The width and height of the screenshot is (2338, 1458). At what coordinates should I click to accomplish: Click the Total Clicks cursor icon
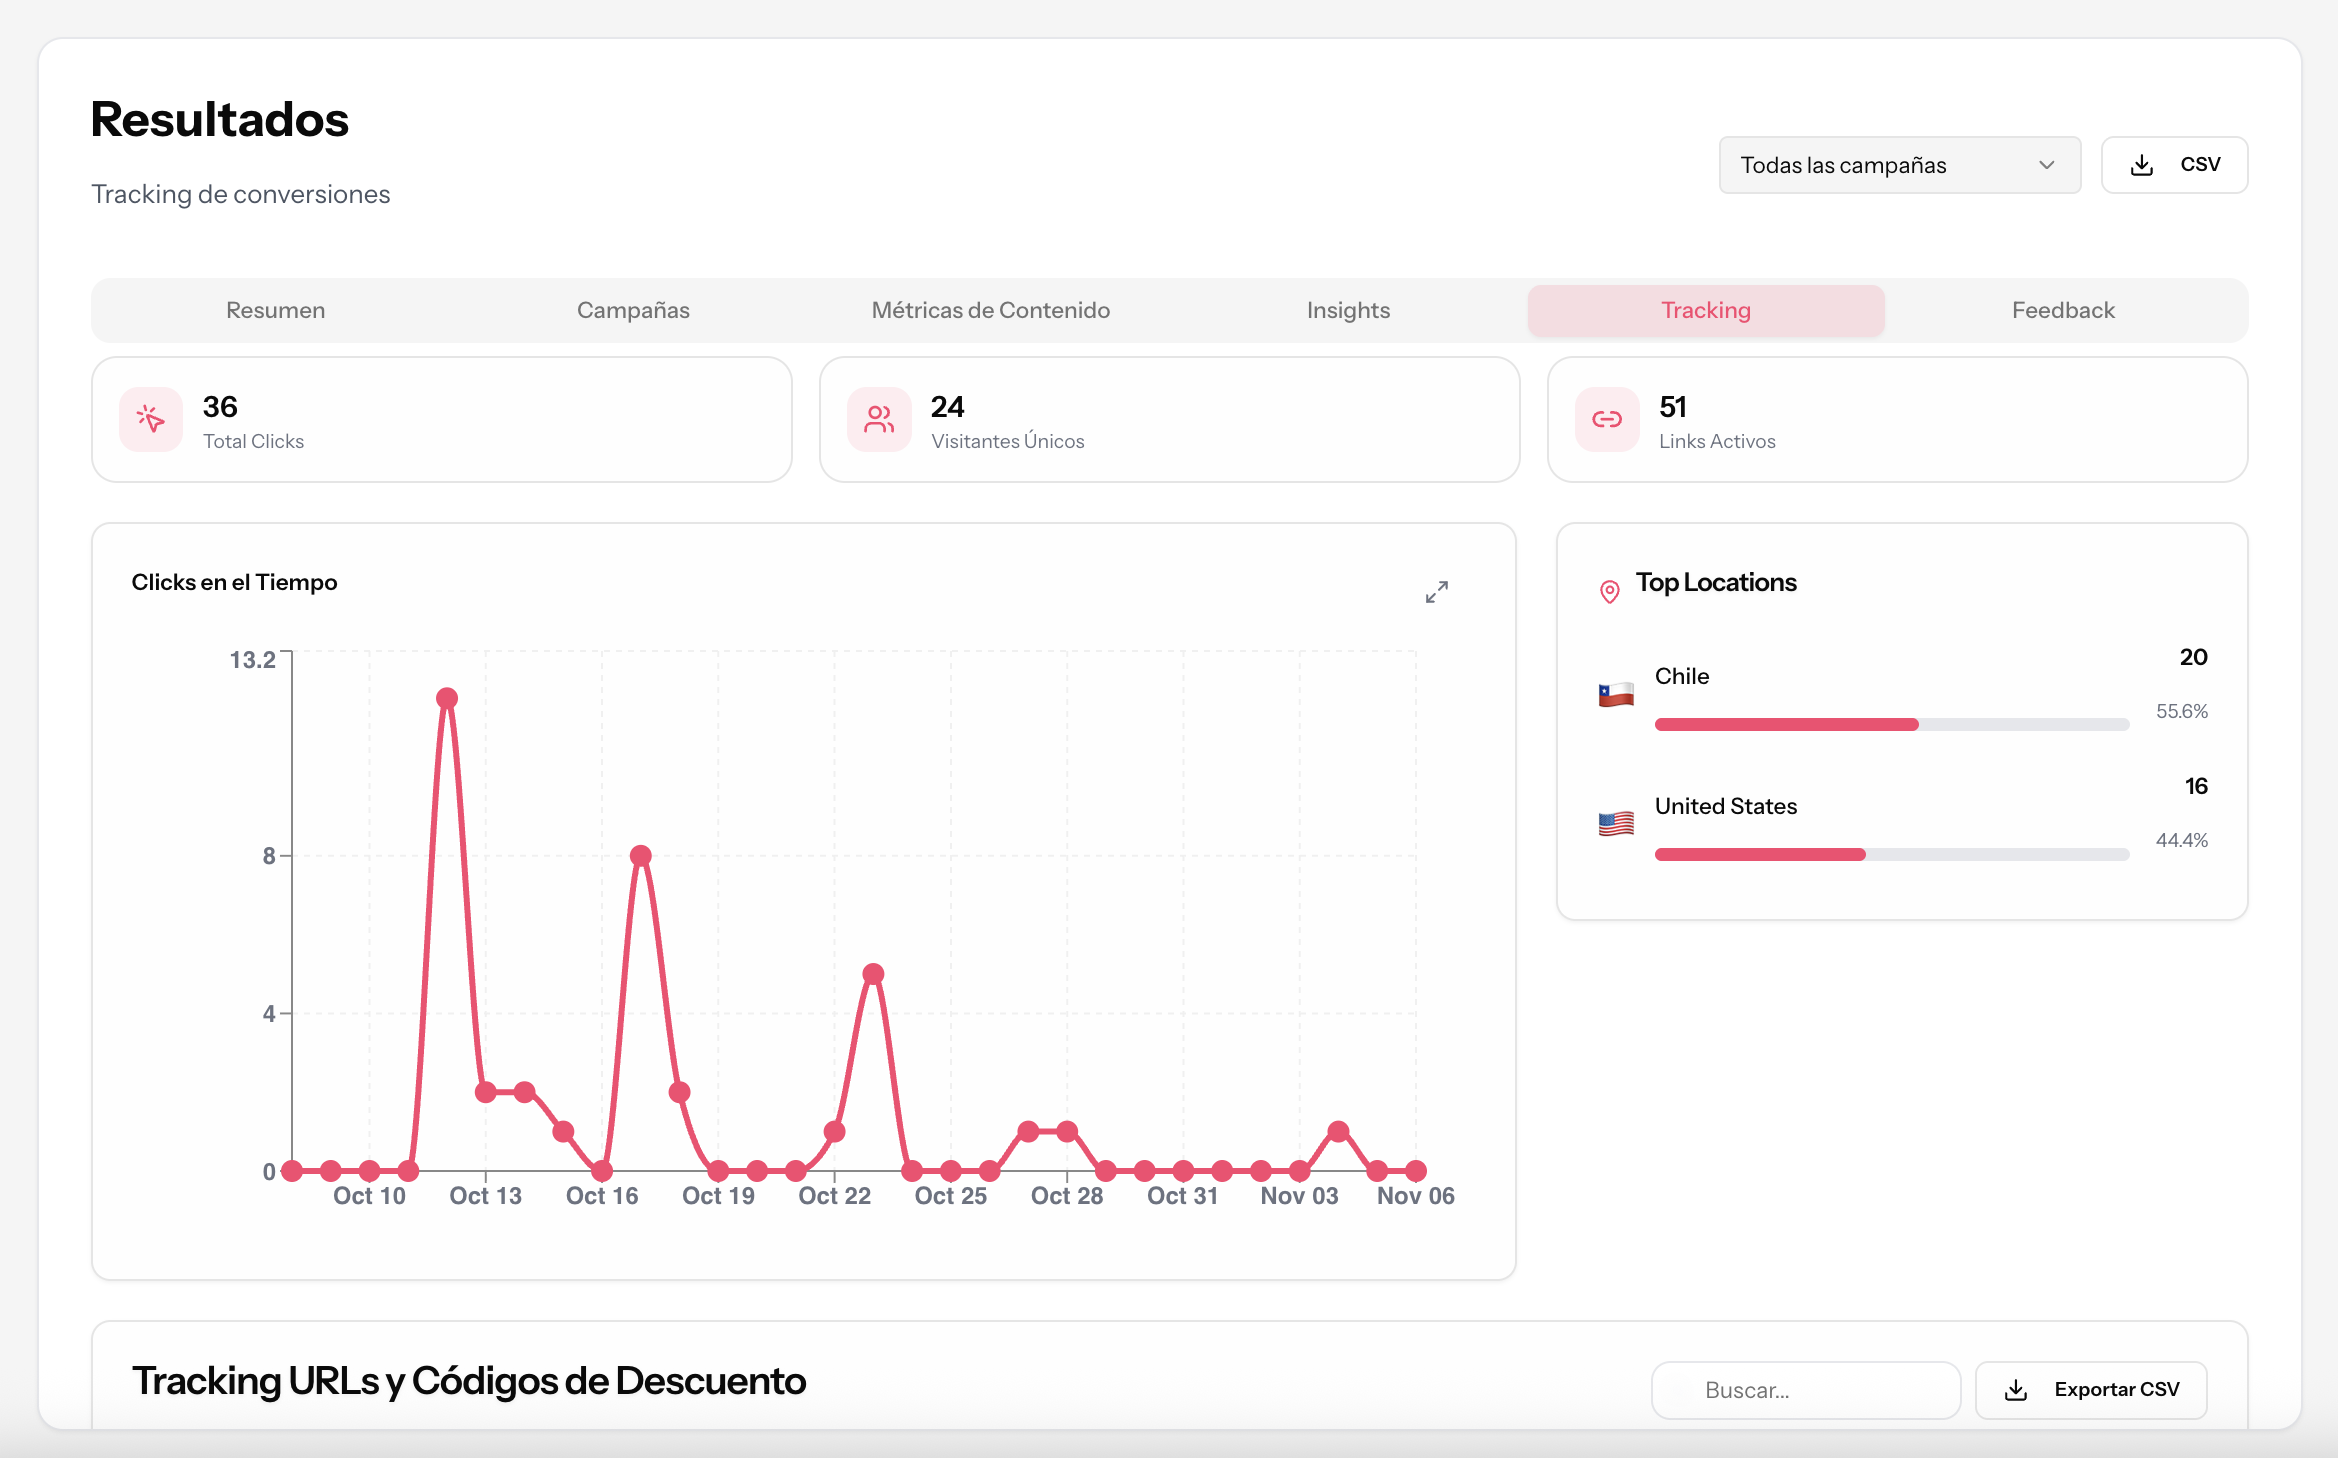click(x=151, y=419)
